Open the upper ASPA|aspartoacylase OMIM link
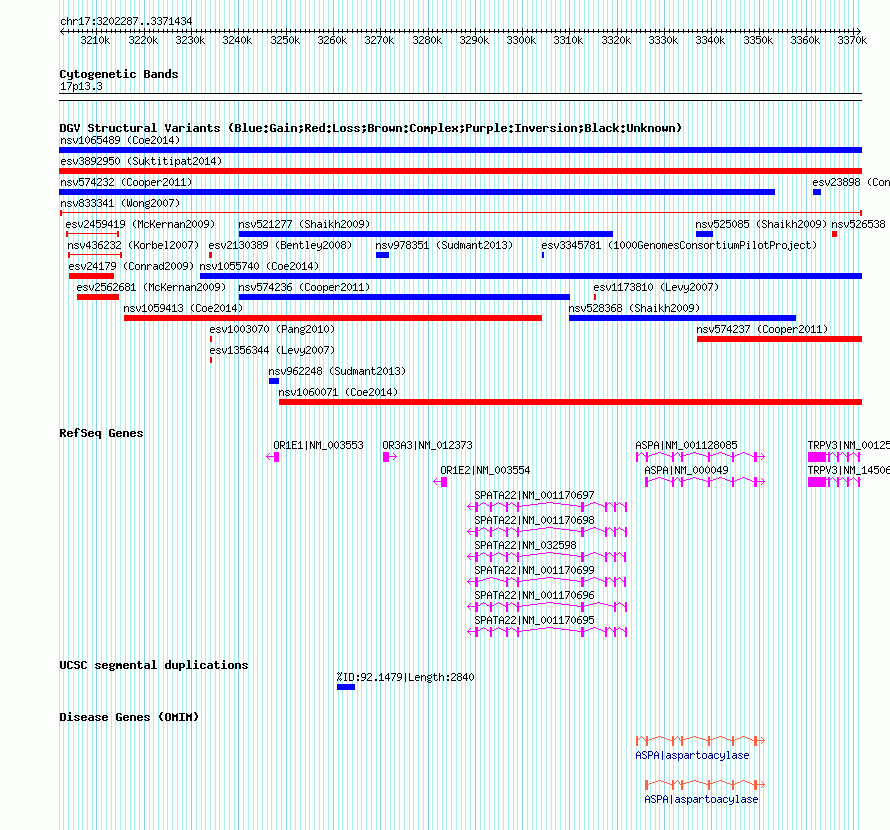The width and height of the screenshot is (890, 830). 692,756
